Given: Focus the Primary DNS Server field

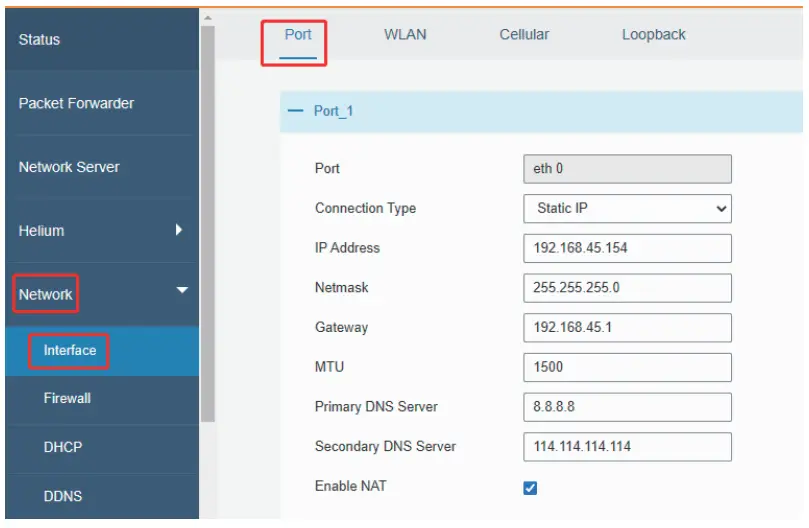Looking at the screenshot, I should [627, 407].
